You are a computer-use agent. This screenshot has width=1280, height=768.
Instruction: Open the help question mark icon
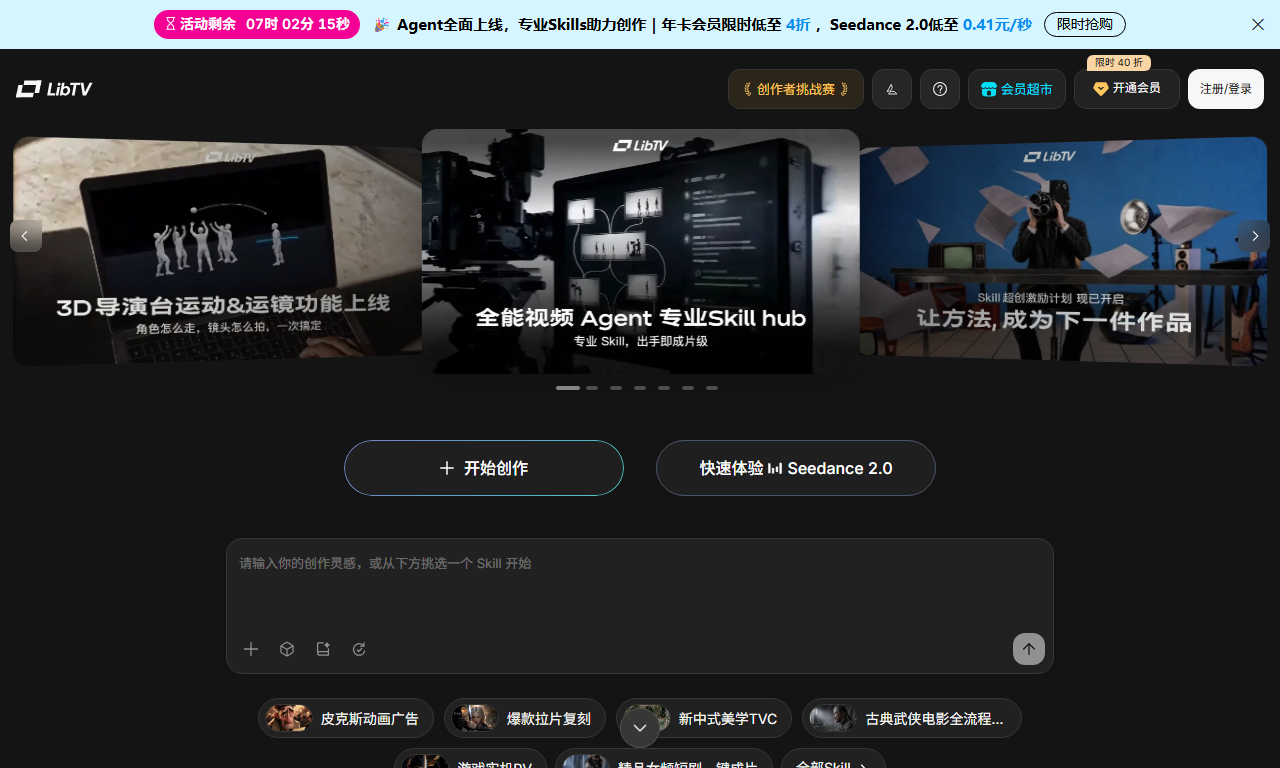coord(940,89)
